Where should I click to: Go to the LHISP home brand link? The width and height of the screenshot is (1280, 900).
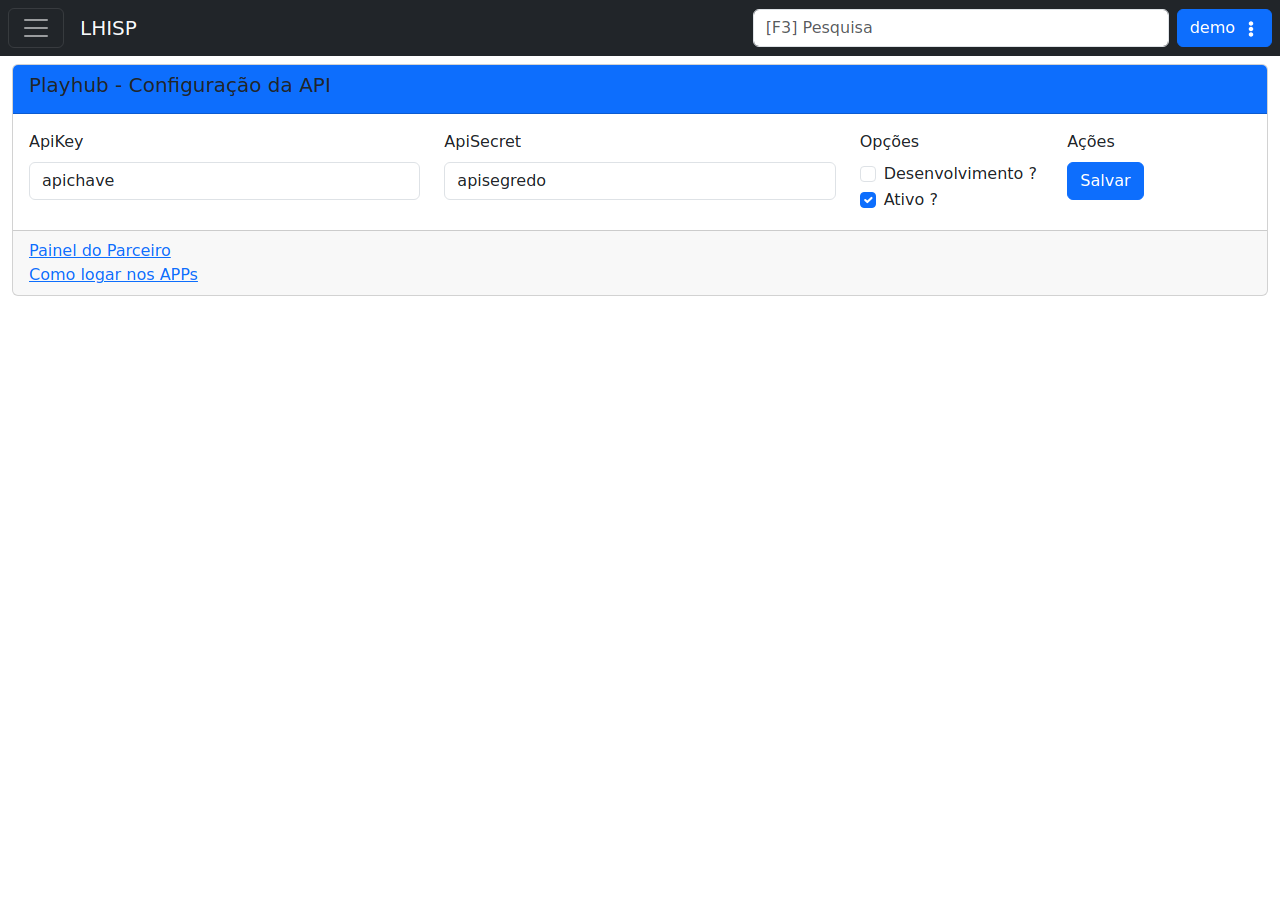[108, 28]
